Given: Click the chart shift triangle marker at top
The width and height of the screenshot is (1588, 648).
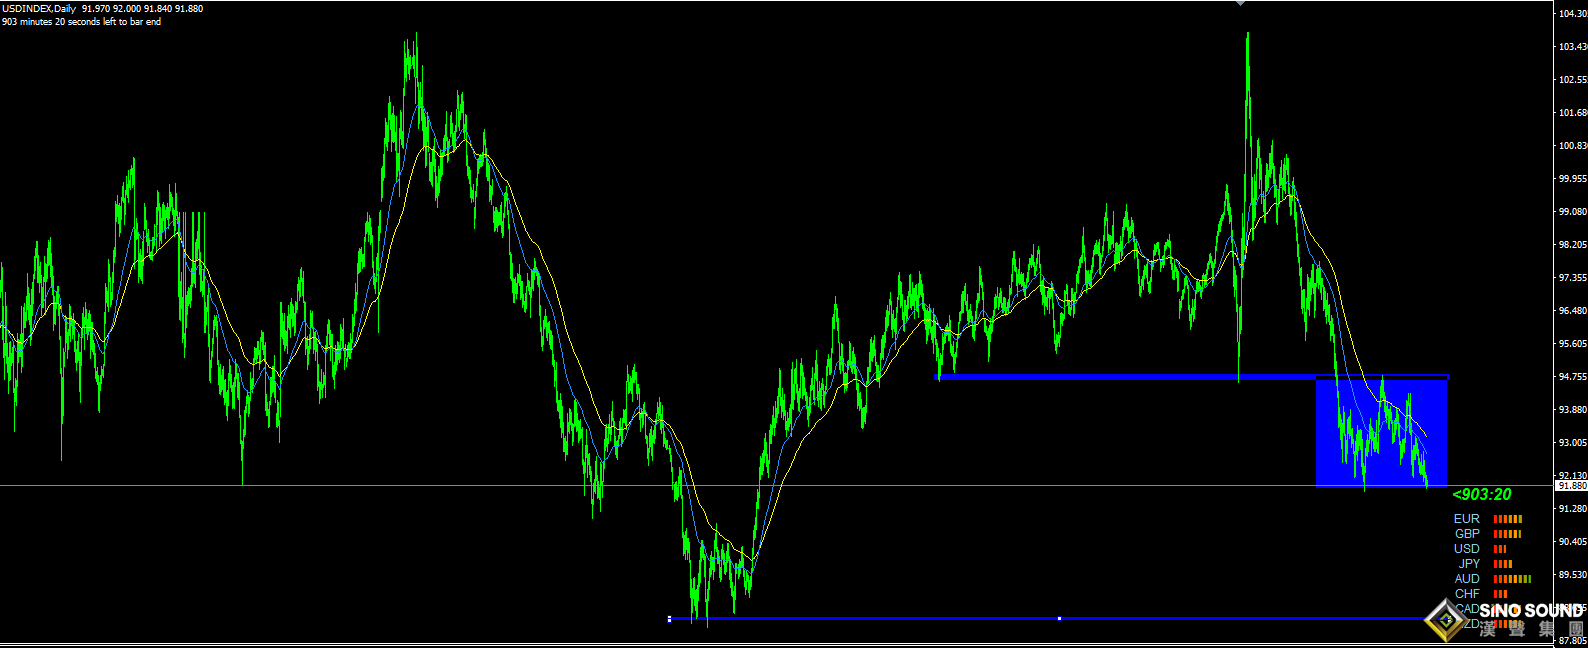Looking at the screenshot, I should tap(1240, 3).
